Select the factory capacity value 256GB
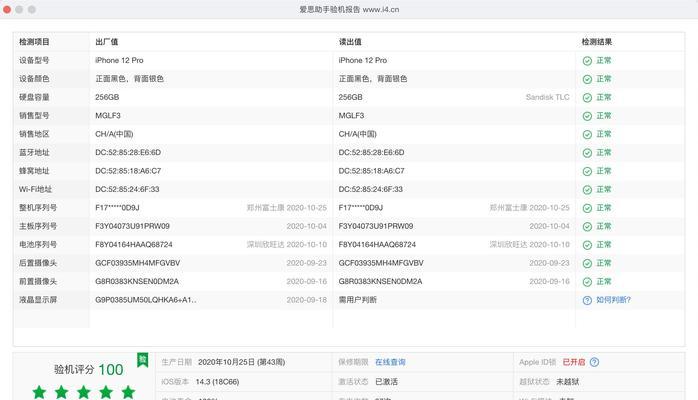This screenshot has height=400, width=698. 107,97
